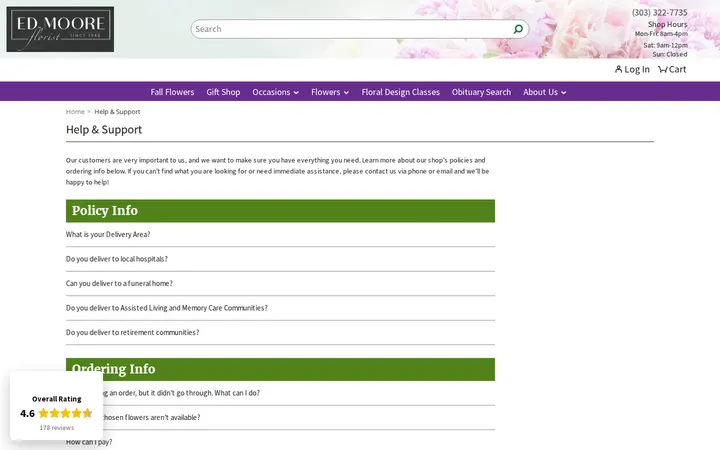This screenshot has width=720, height=450.
Task: Call phone number (303) 322-7735
Action: pos(659,12)
